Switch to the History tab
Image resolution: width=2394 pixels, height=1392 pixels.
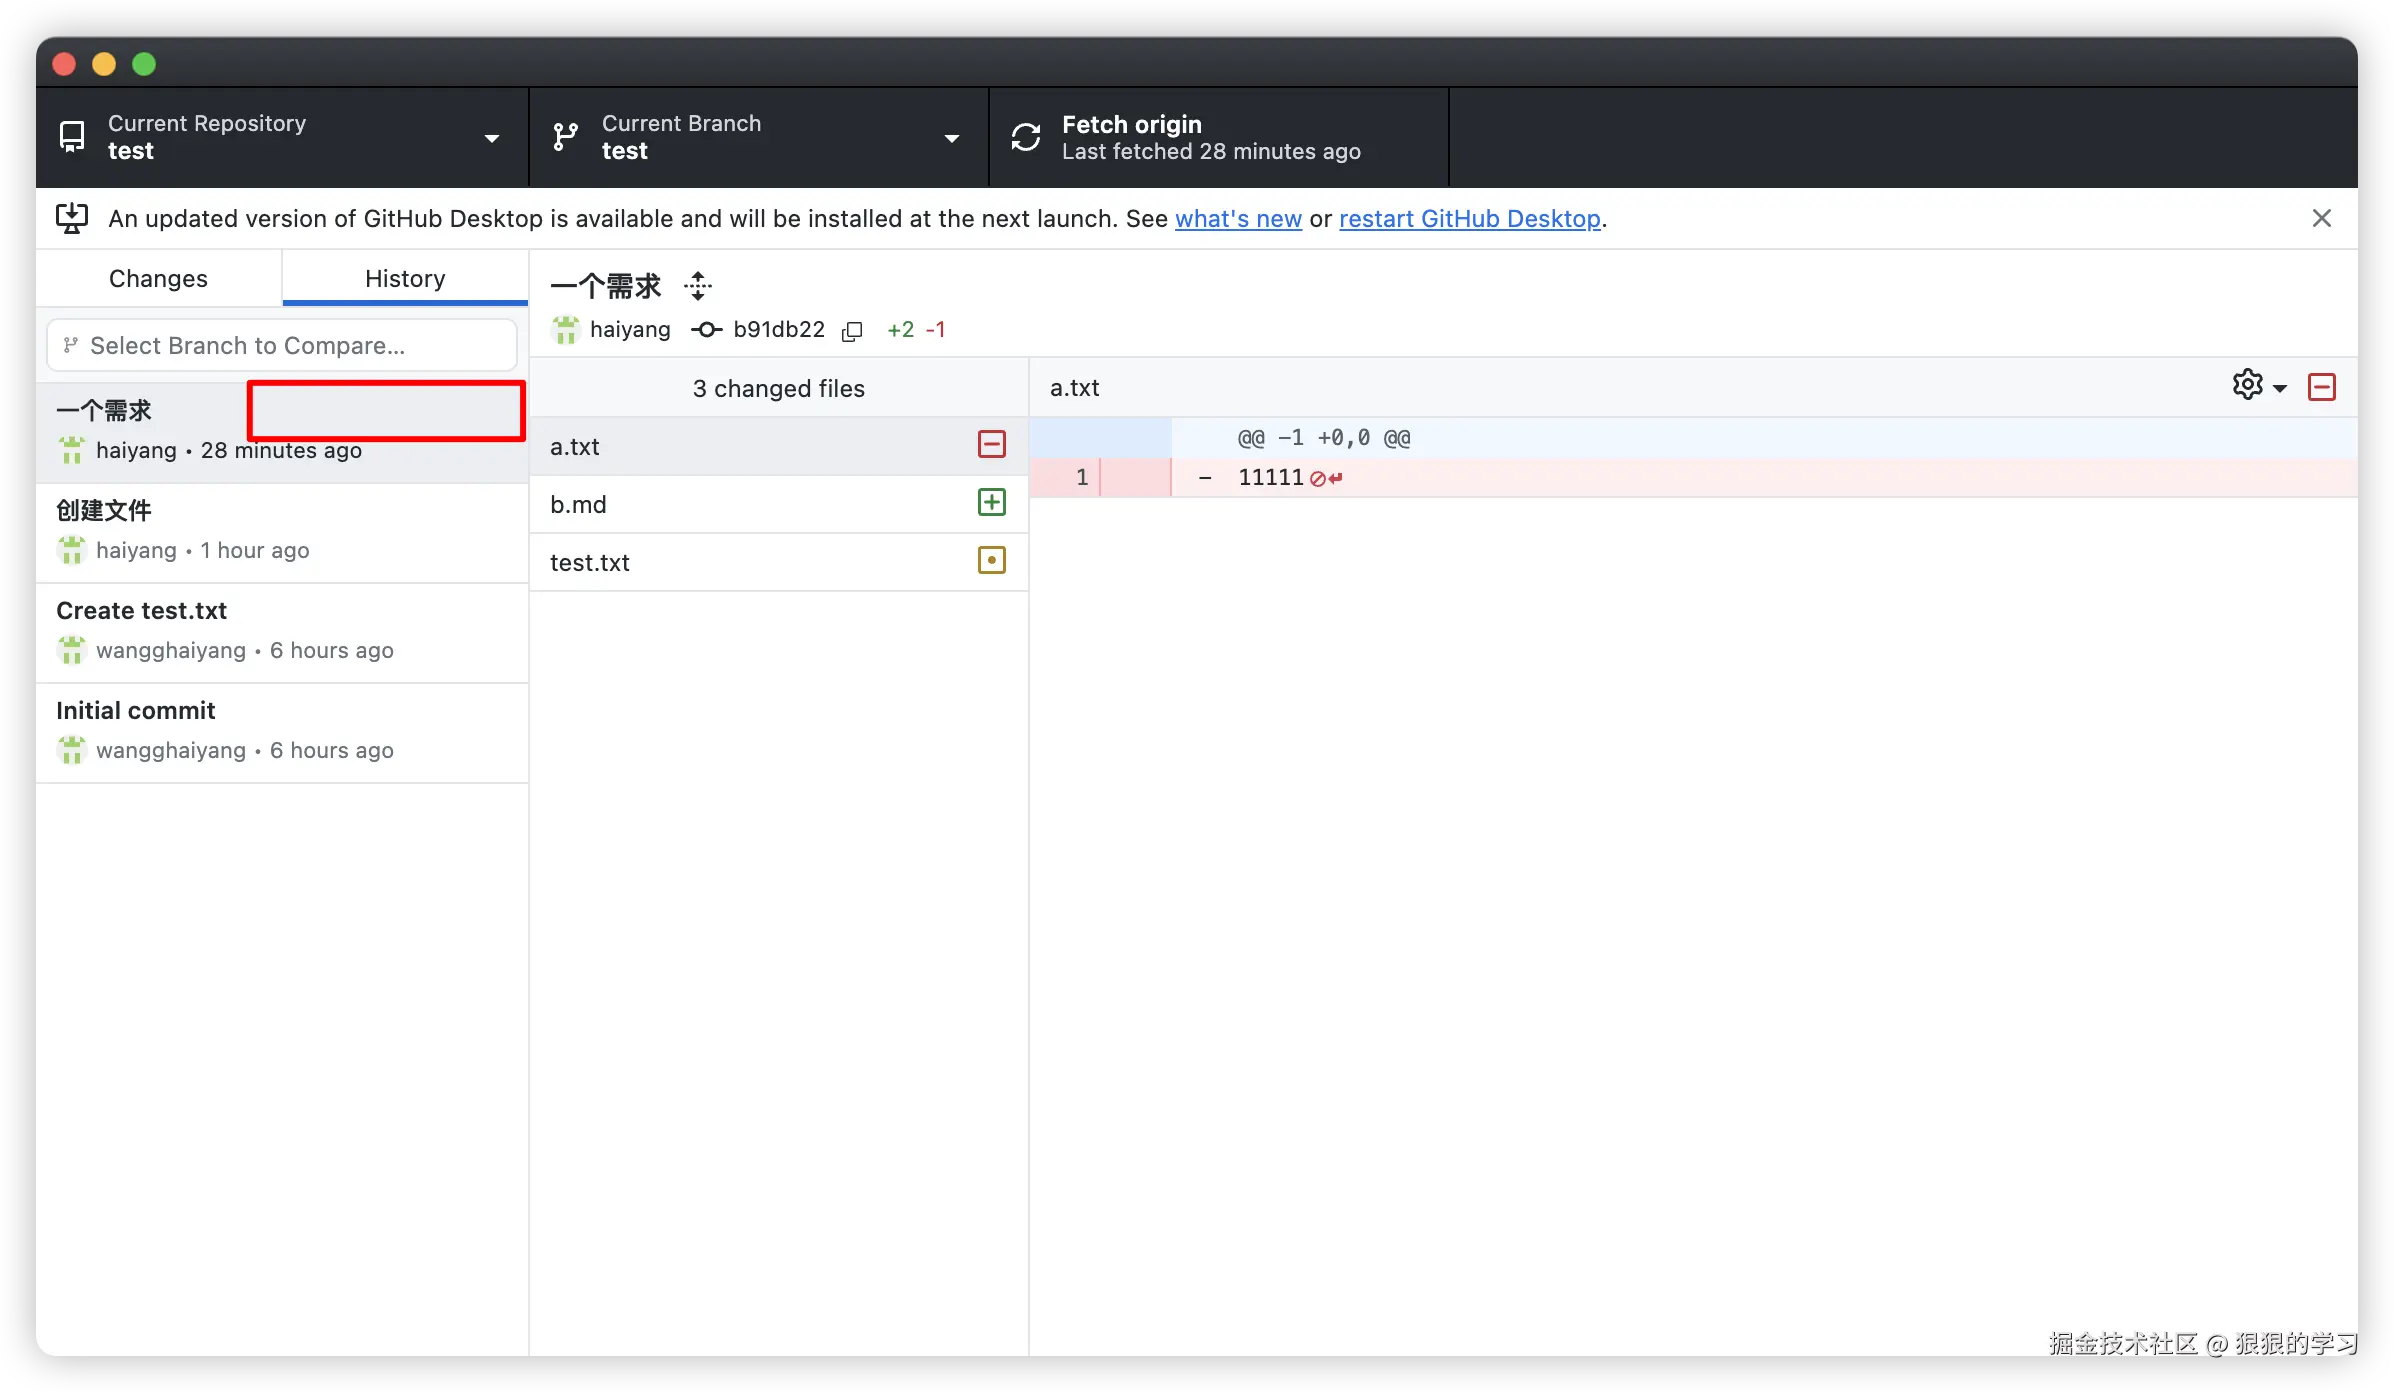tap(405, 278)
